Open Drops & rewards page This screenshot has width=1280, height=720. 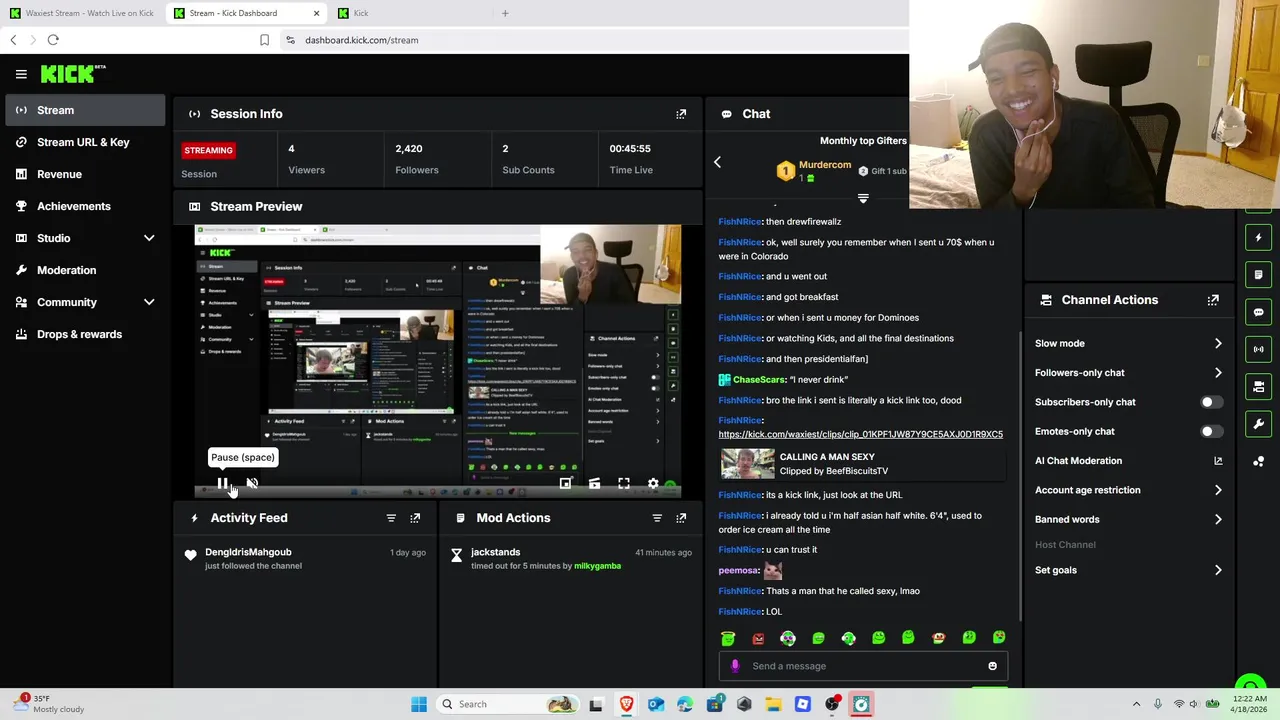(85, 334)
